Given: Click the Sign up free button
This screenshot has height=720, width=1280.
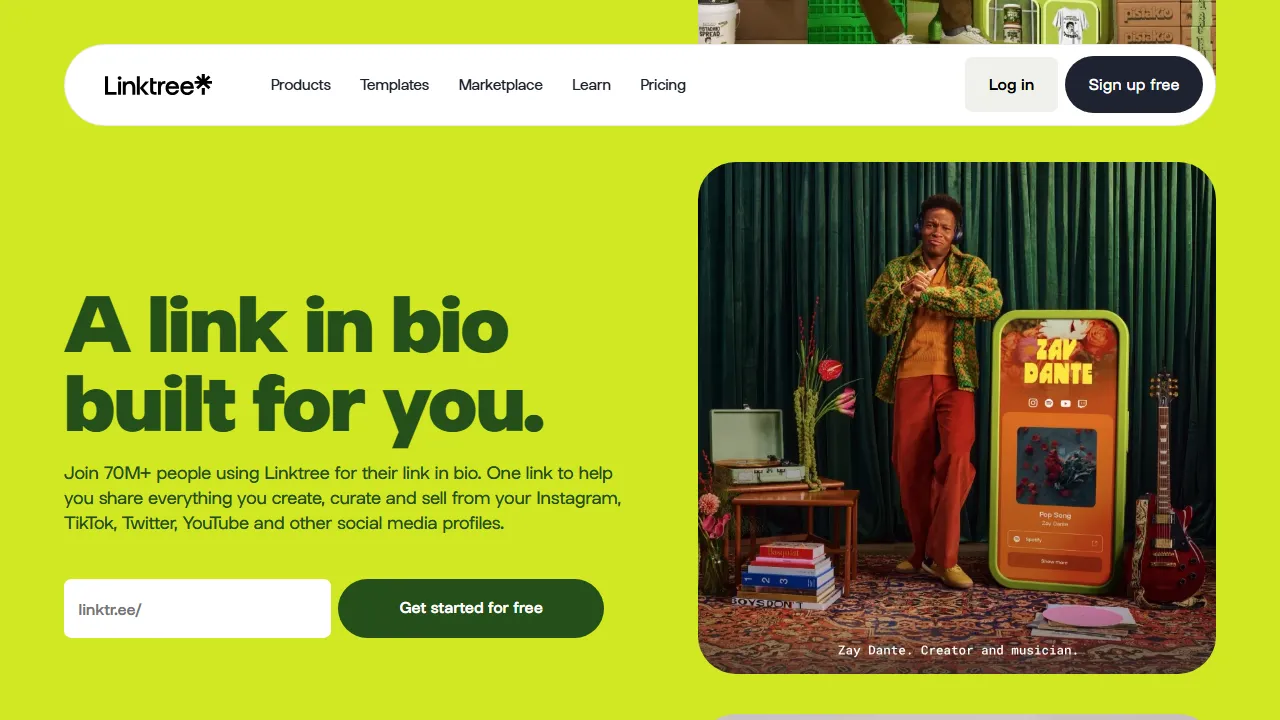Looking at the screenshot, I should [x=1134, y=84].
